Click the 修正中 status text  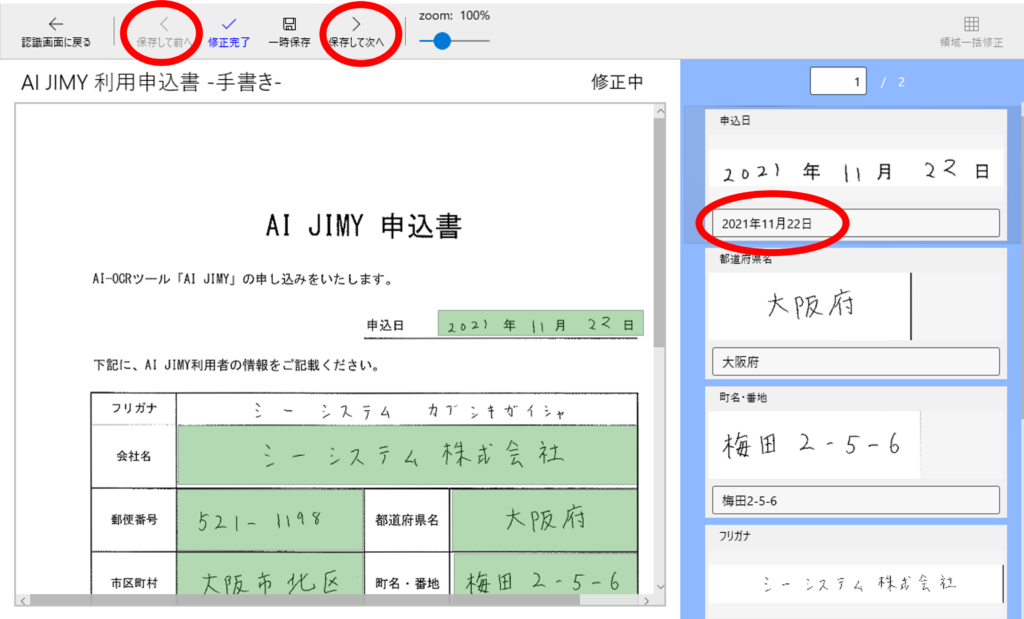click(617, 82)
